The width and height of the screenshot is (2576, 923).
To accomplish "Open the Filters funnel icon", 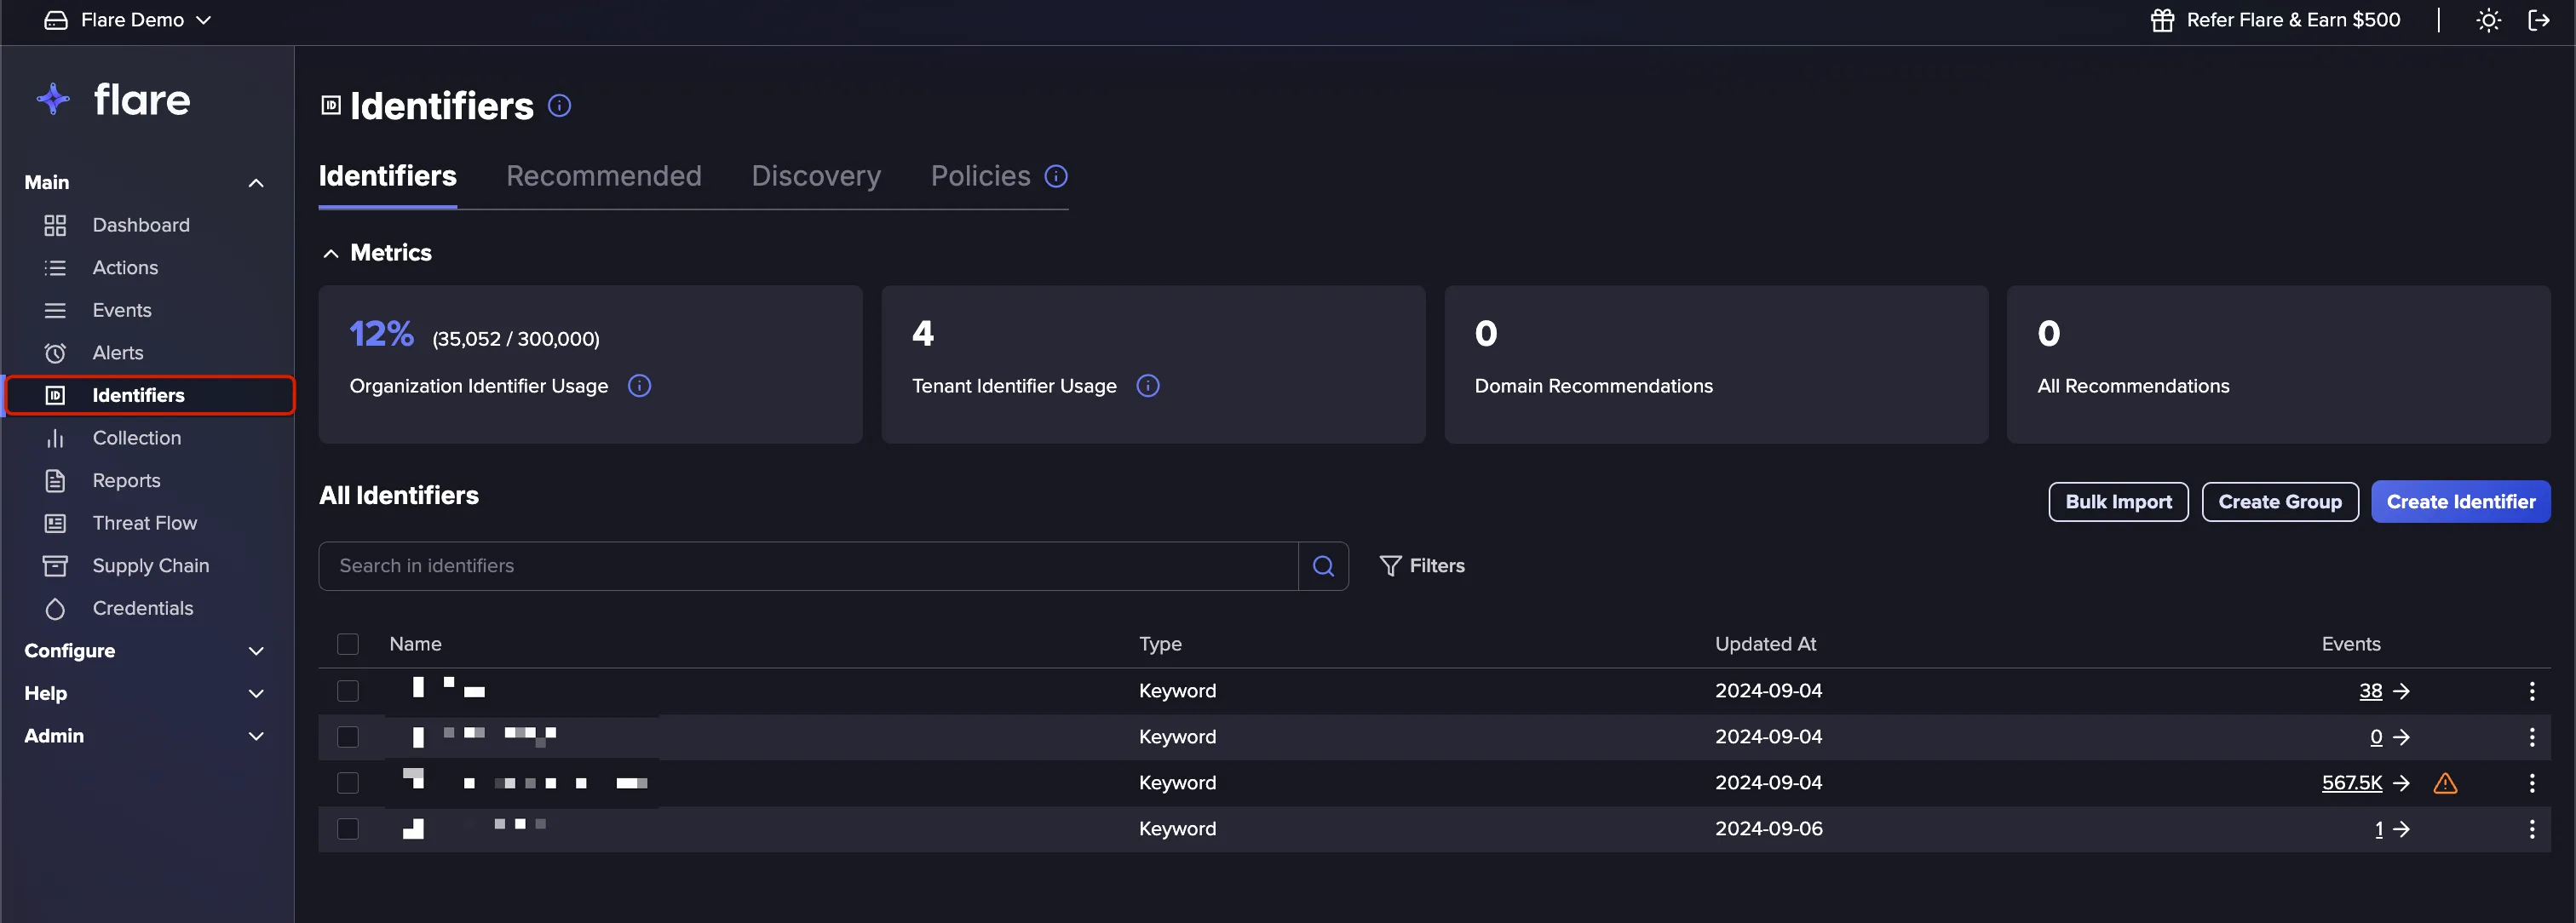I will click(1390, 566).
